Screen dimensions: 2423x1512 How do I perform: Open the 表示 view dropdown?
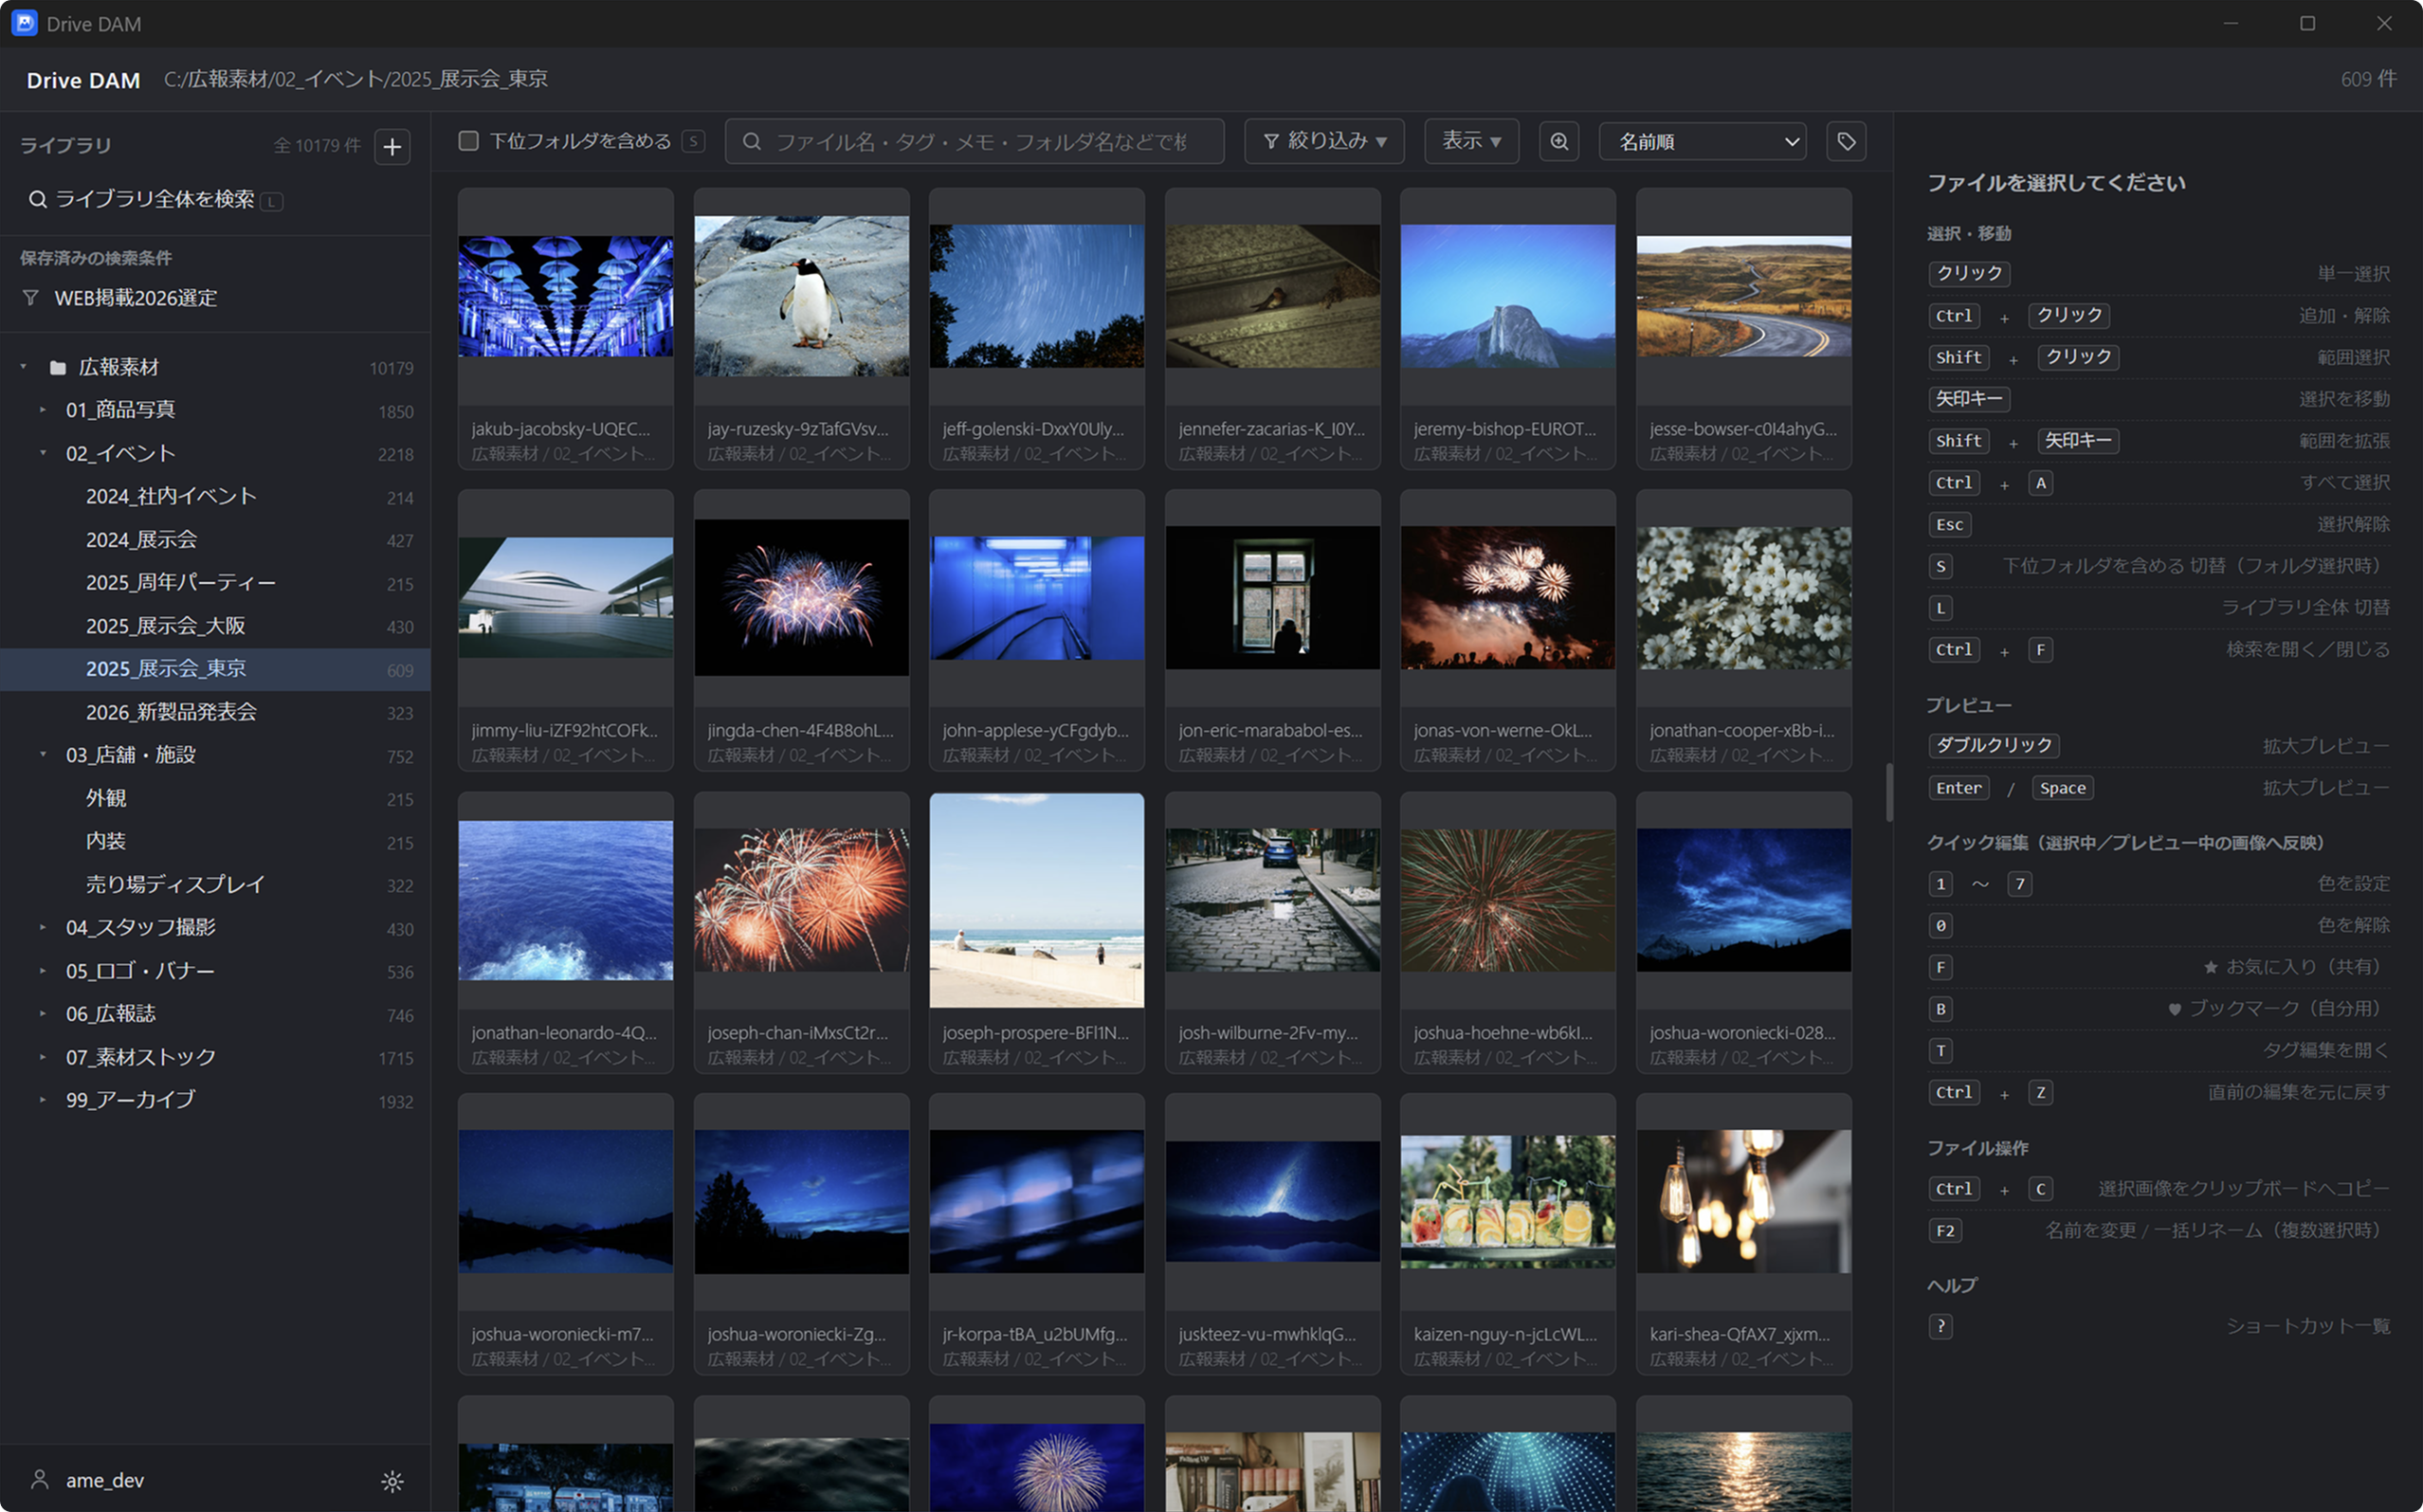(x=1471, y=141)
